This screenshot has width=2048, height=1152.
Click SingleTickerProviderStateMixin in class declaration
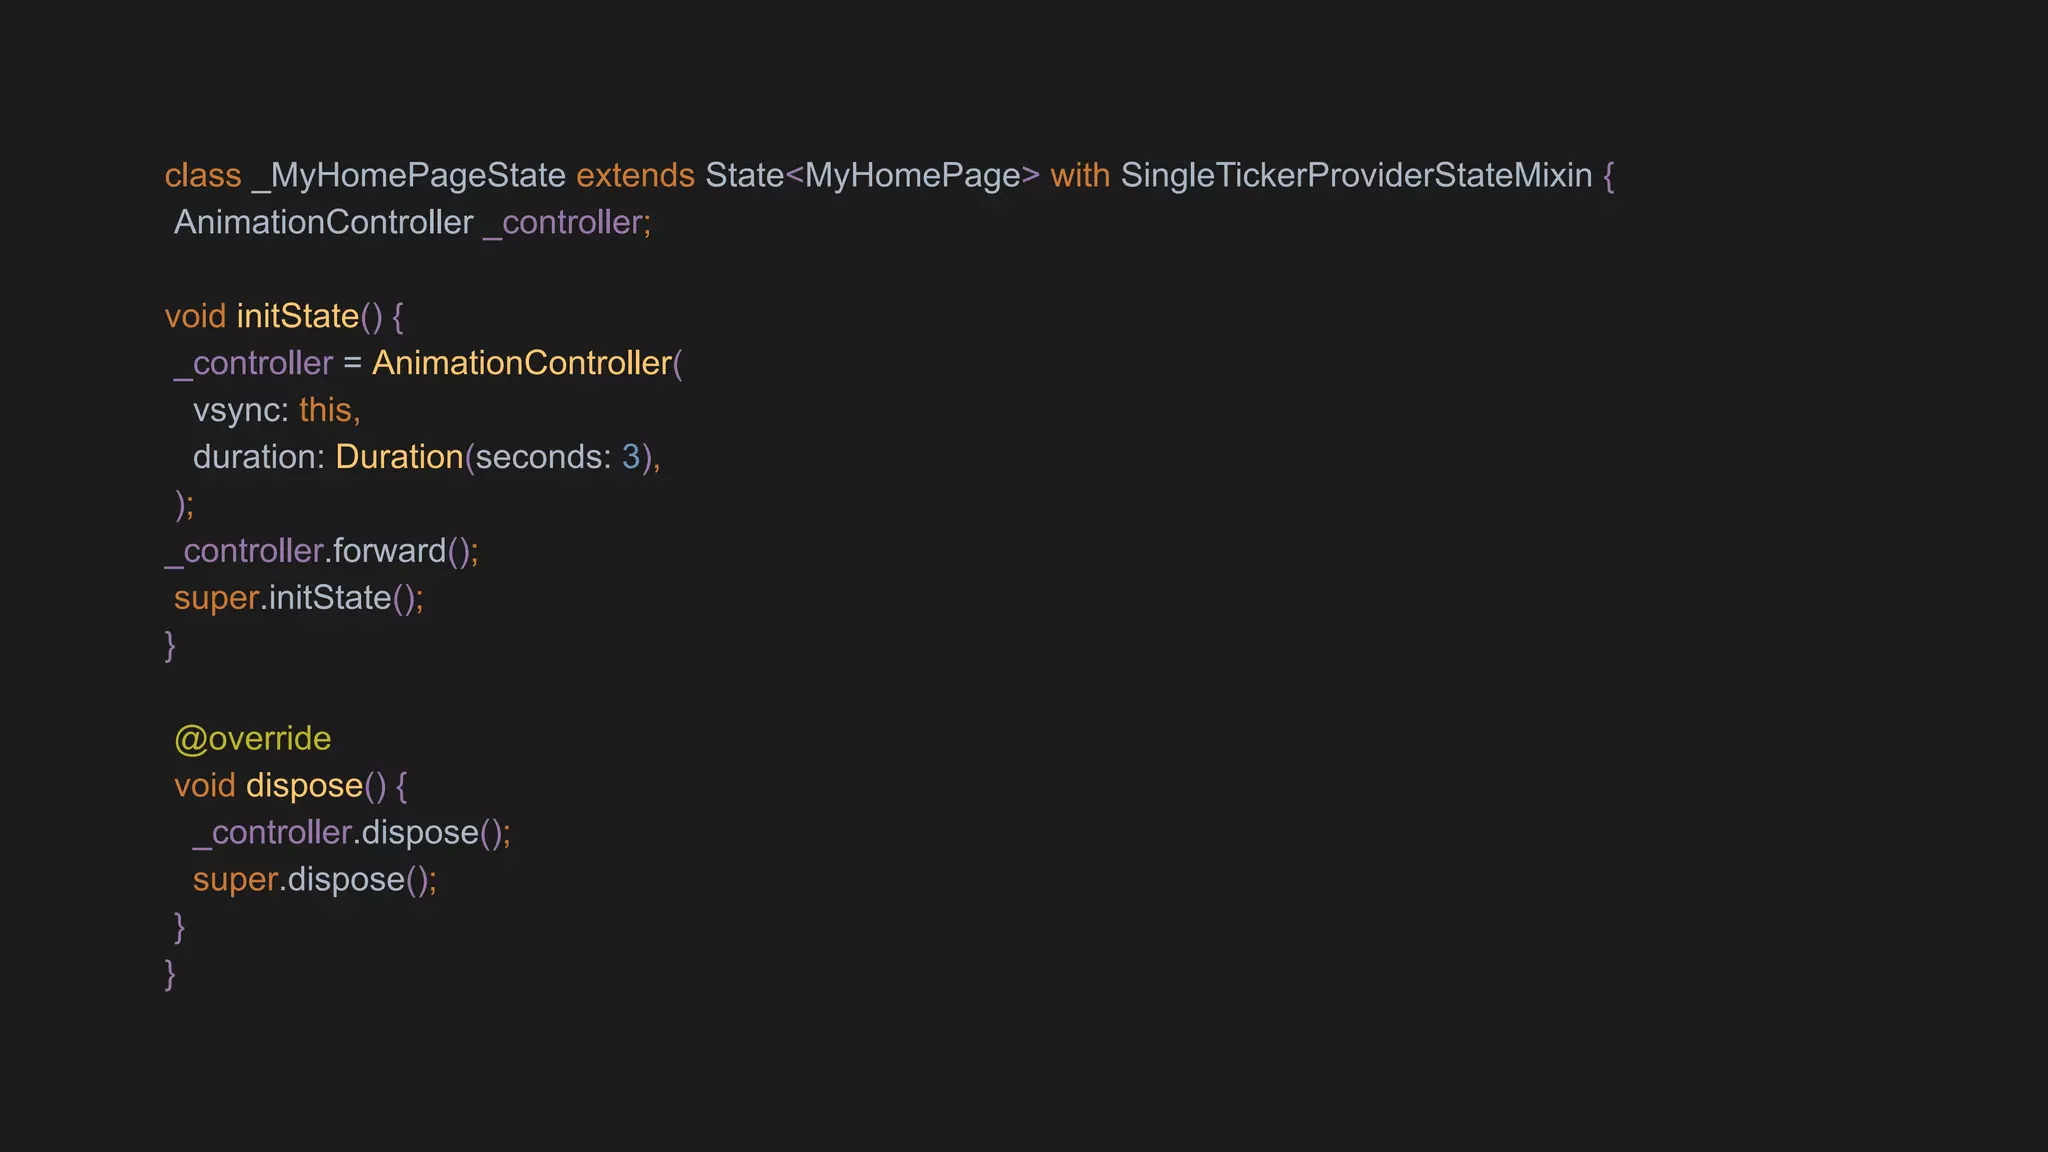(1356, 176)
